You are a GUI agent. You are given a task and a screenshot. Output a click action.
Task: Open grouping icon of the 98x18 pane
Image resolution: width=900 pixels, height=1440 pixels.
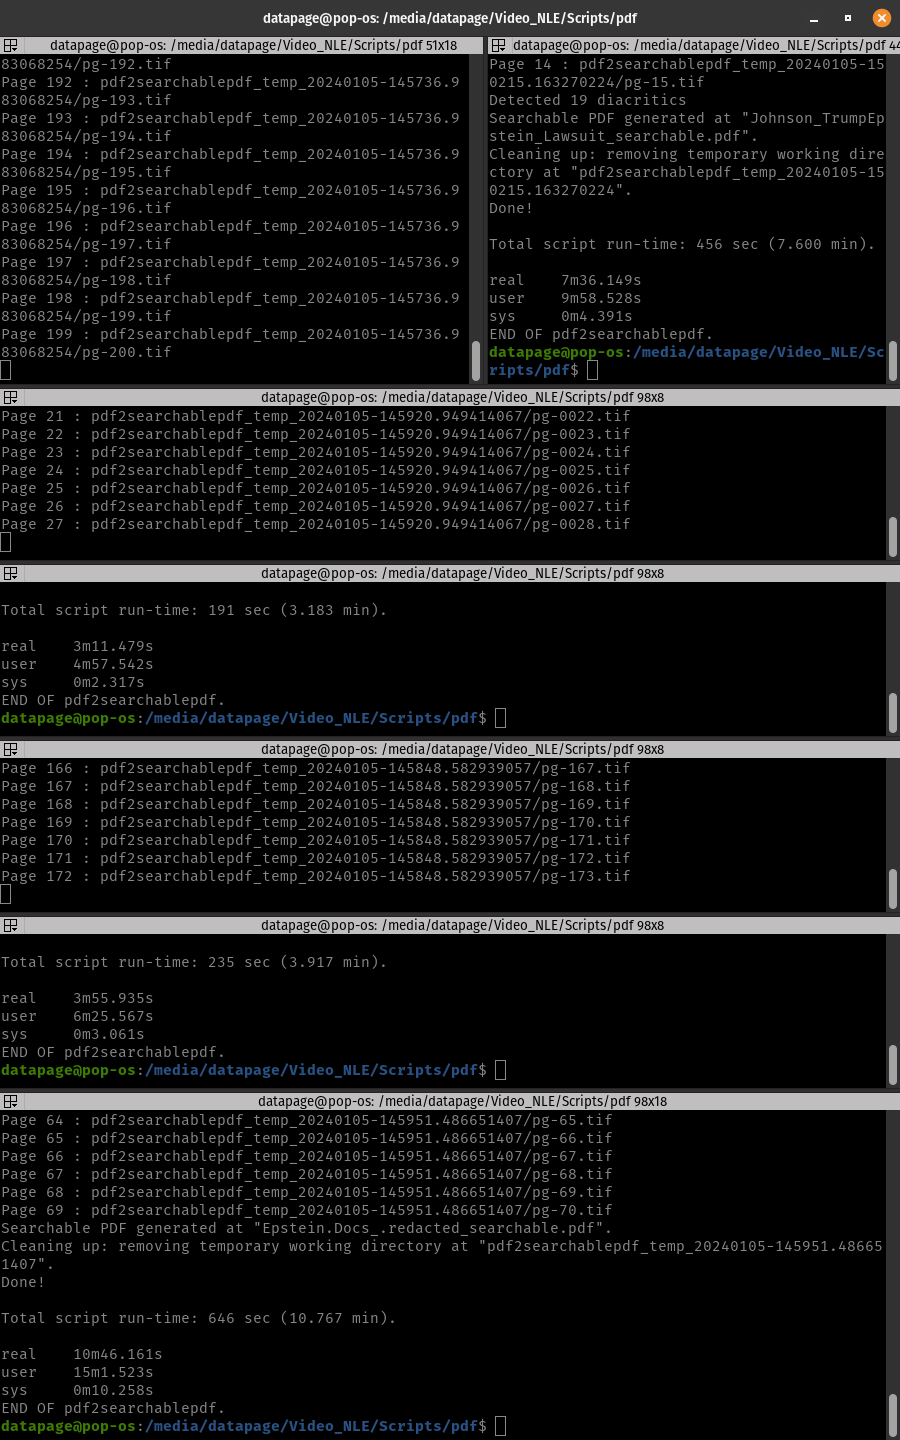pyautogui.click(x=10, y=1101)
